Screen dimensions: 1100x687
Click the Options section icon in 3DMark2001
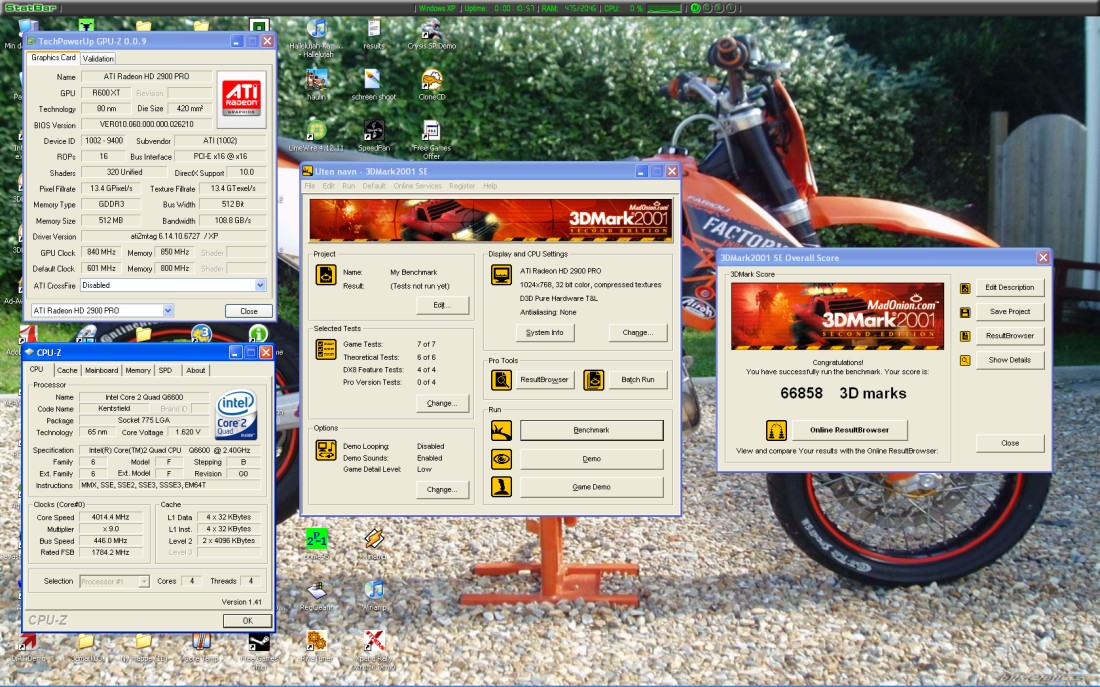coord(326,450)
